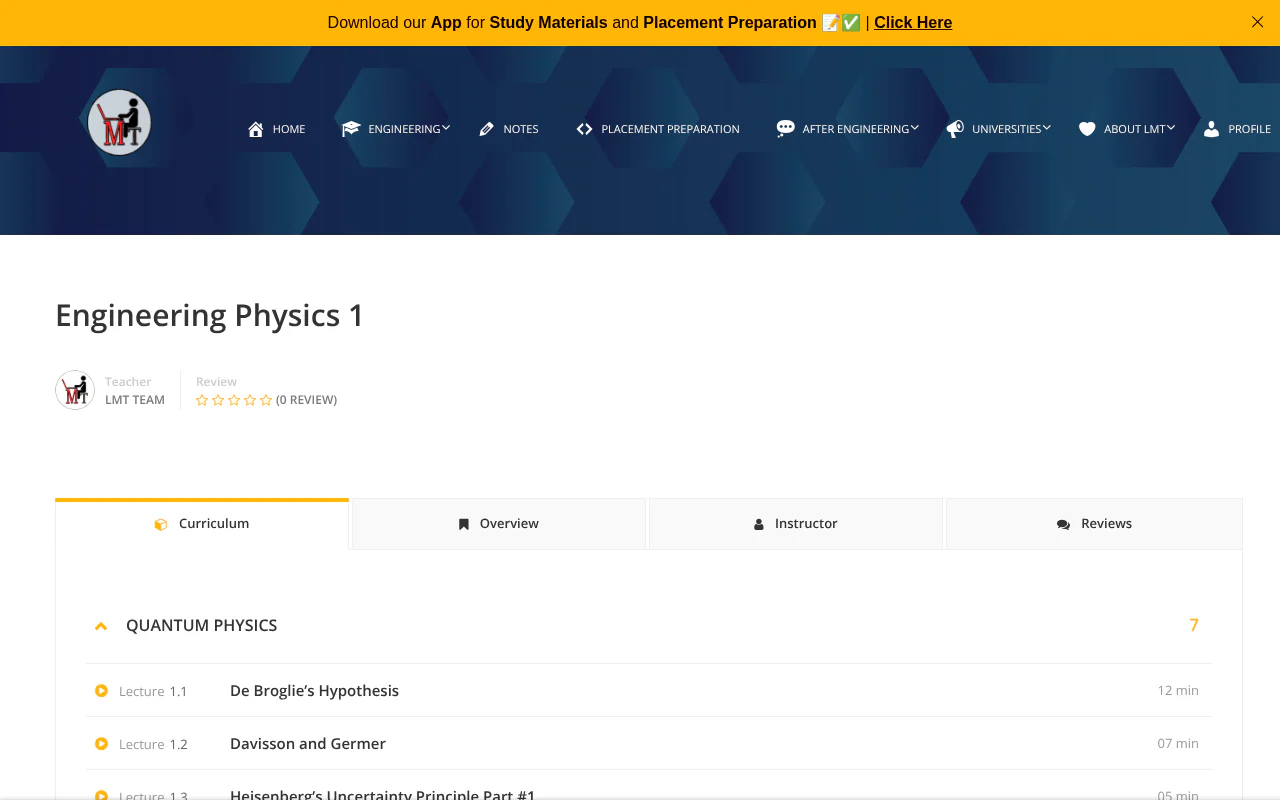
Task: Click the LMT Team teacher avatar
Action: 75,390
